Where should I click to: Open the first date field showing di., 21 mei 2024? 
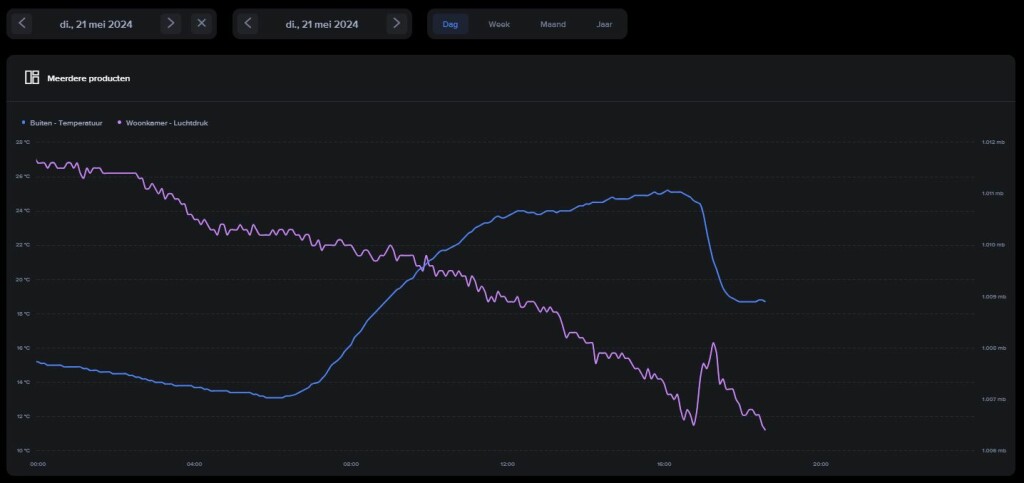coord(97,23)
